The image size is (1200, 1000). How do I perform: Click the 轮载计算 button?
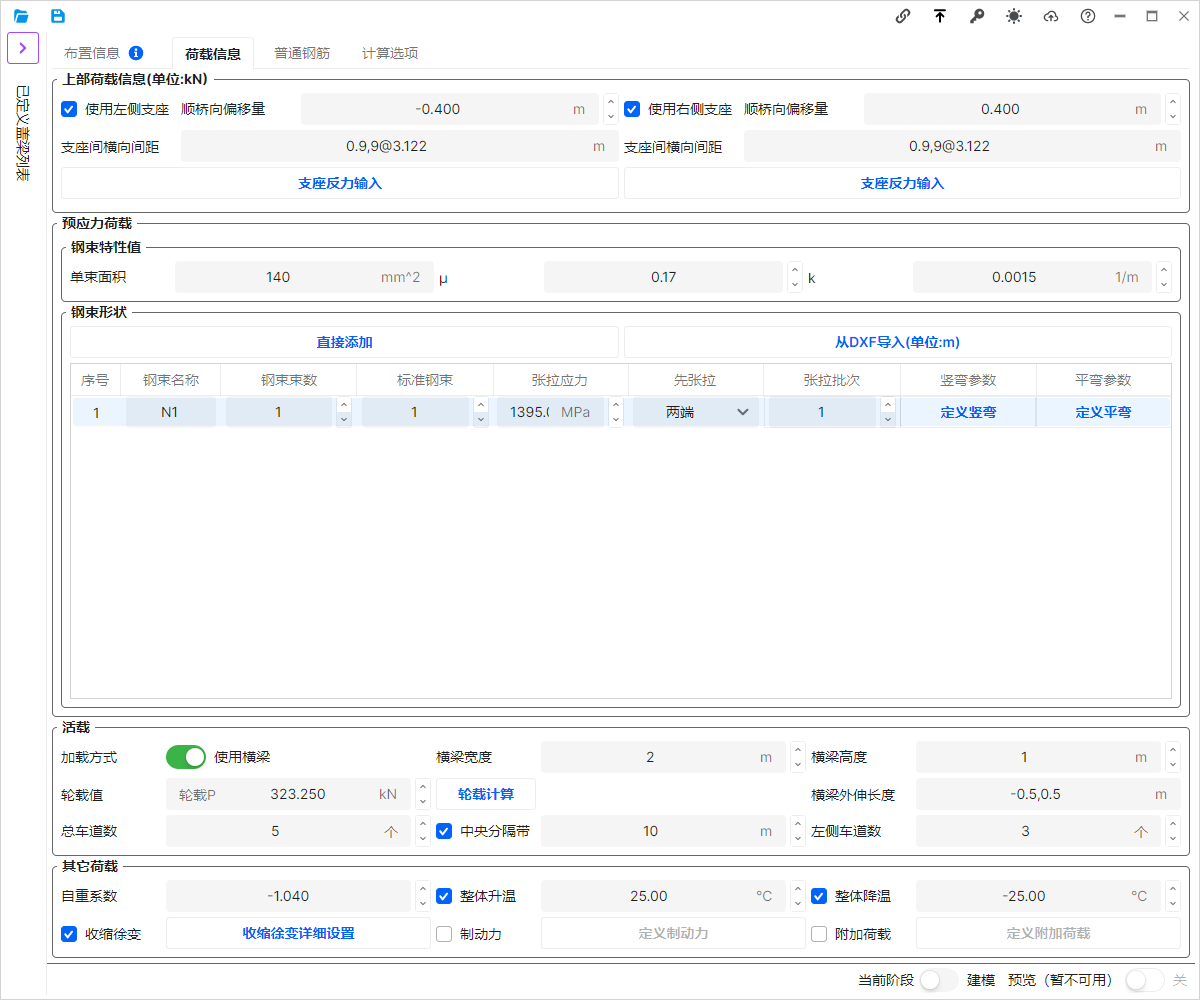click(x=486, y=794)
